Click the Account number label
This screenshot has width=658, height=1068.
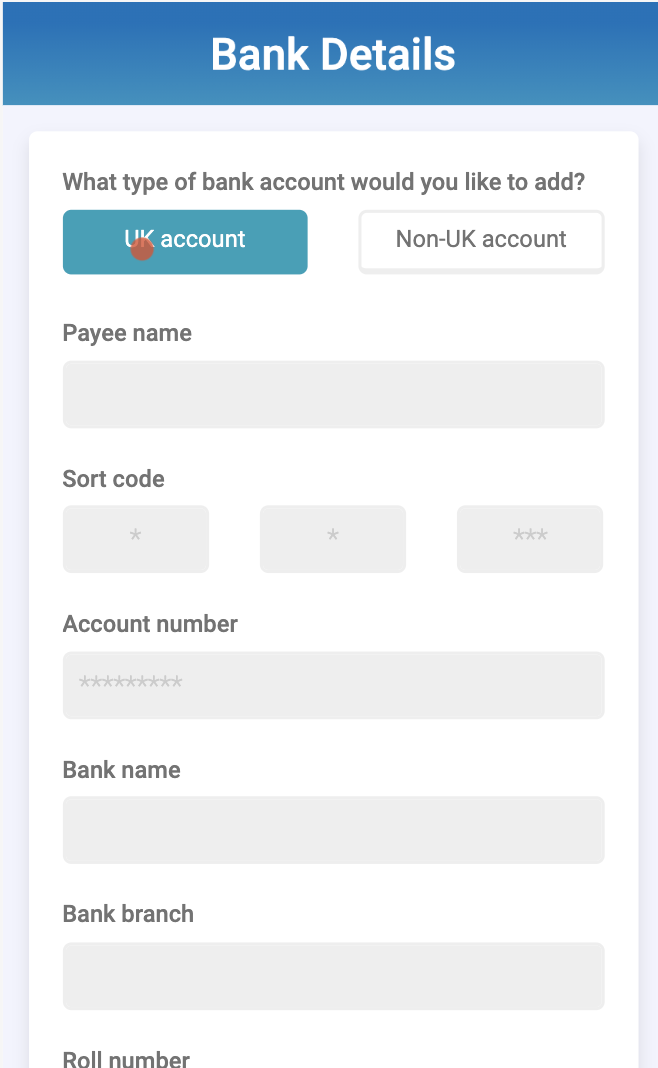[x=150, y=624]
